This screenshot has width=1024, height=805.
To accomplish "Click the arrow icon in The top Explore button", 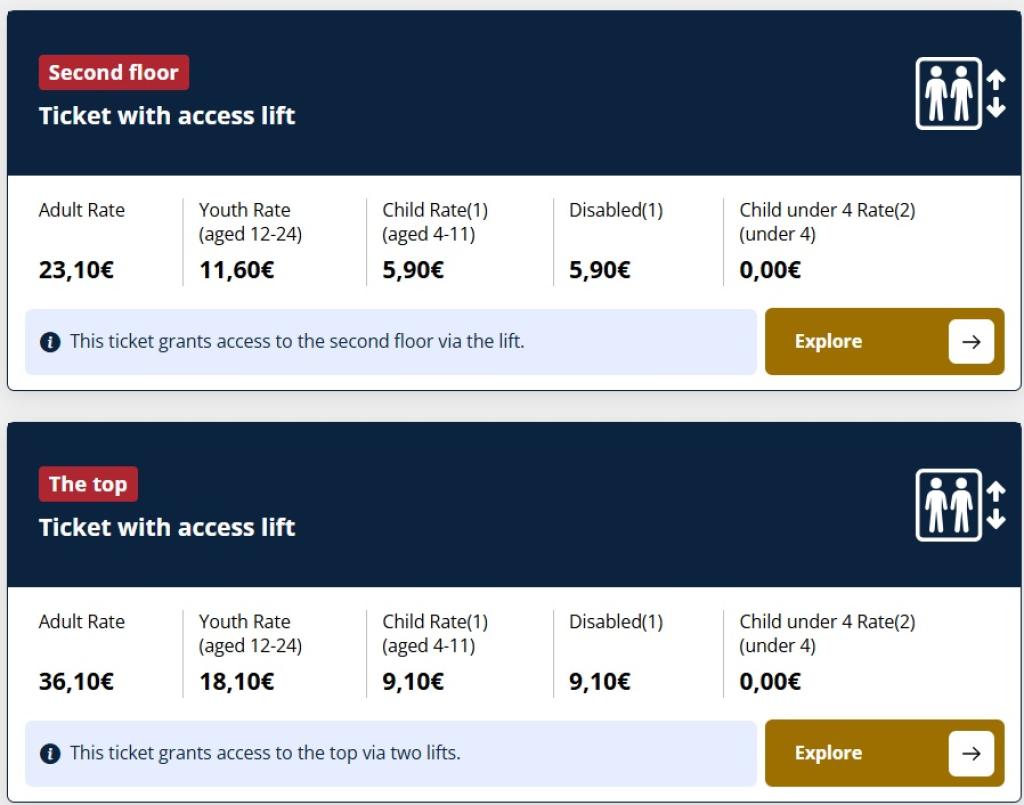I will (x=971, y=753).
